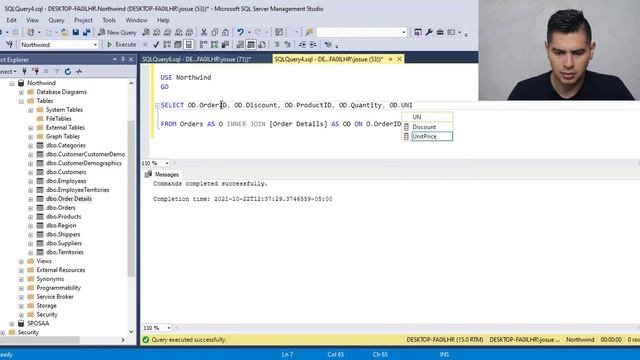Screen dimensions: 640x360
Task: Click the Undo arrow icon
Action: click(240, 32)
